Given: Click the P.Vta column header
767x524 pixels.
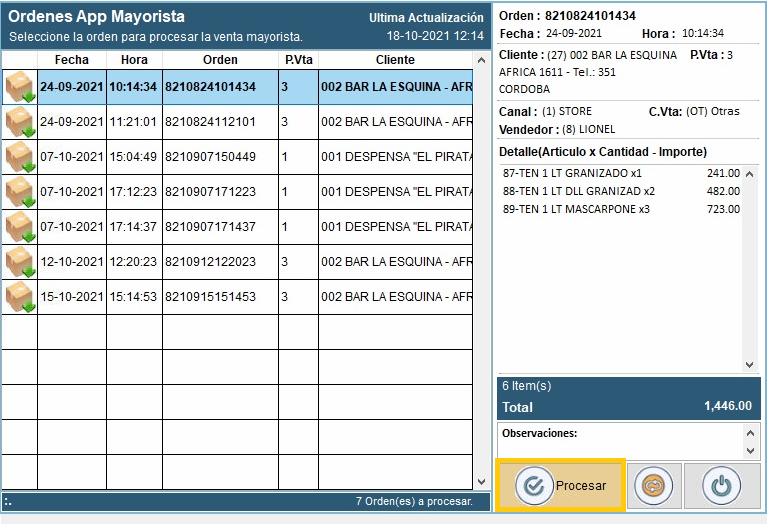Looking at the screenshot, I should [x=297, y=60].
